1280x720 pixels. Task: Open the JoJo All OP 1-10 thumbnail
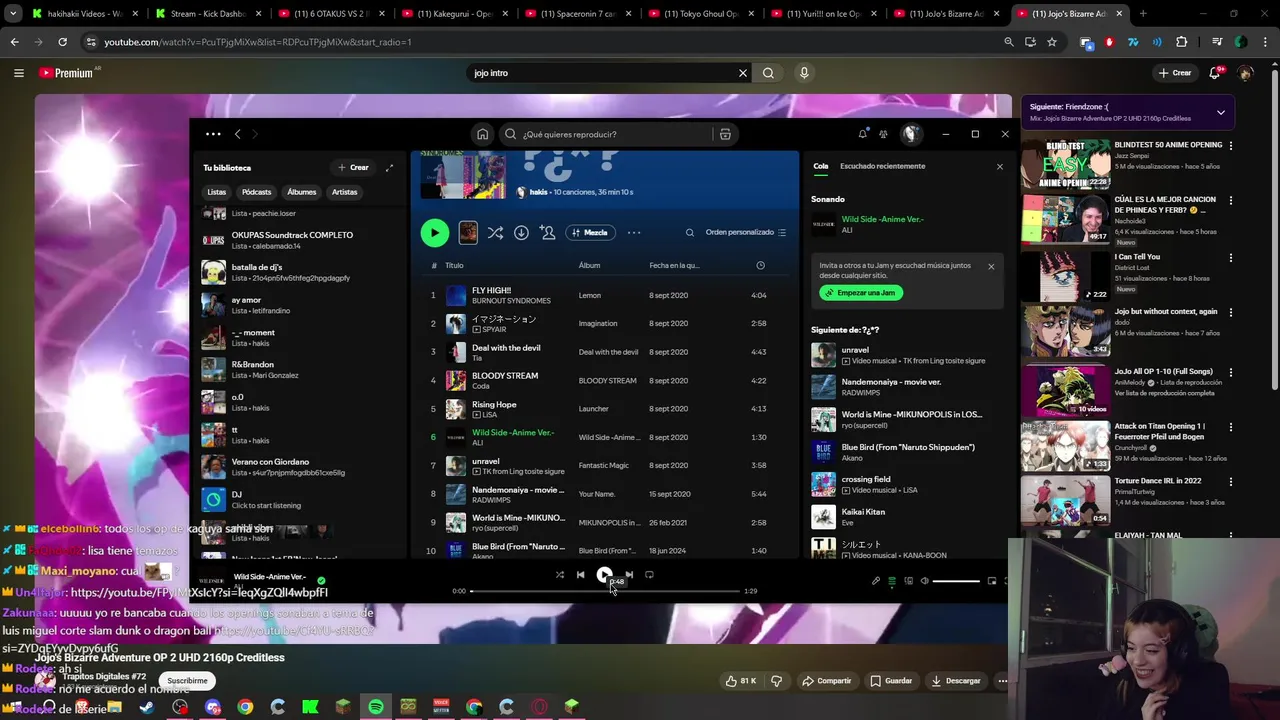point(1065,389)
